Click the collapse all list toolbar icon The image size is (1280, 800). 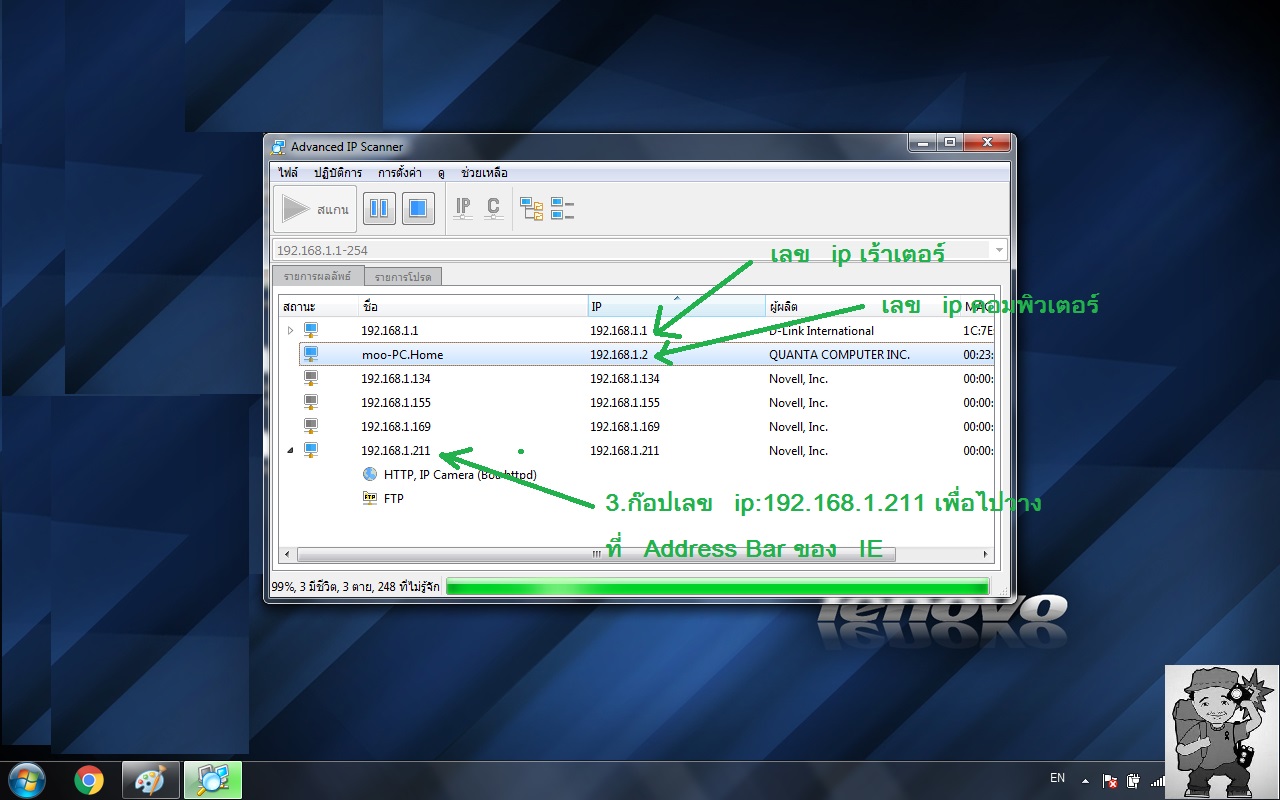tap(562, 209)
